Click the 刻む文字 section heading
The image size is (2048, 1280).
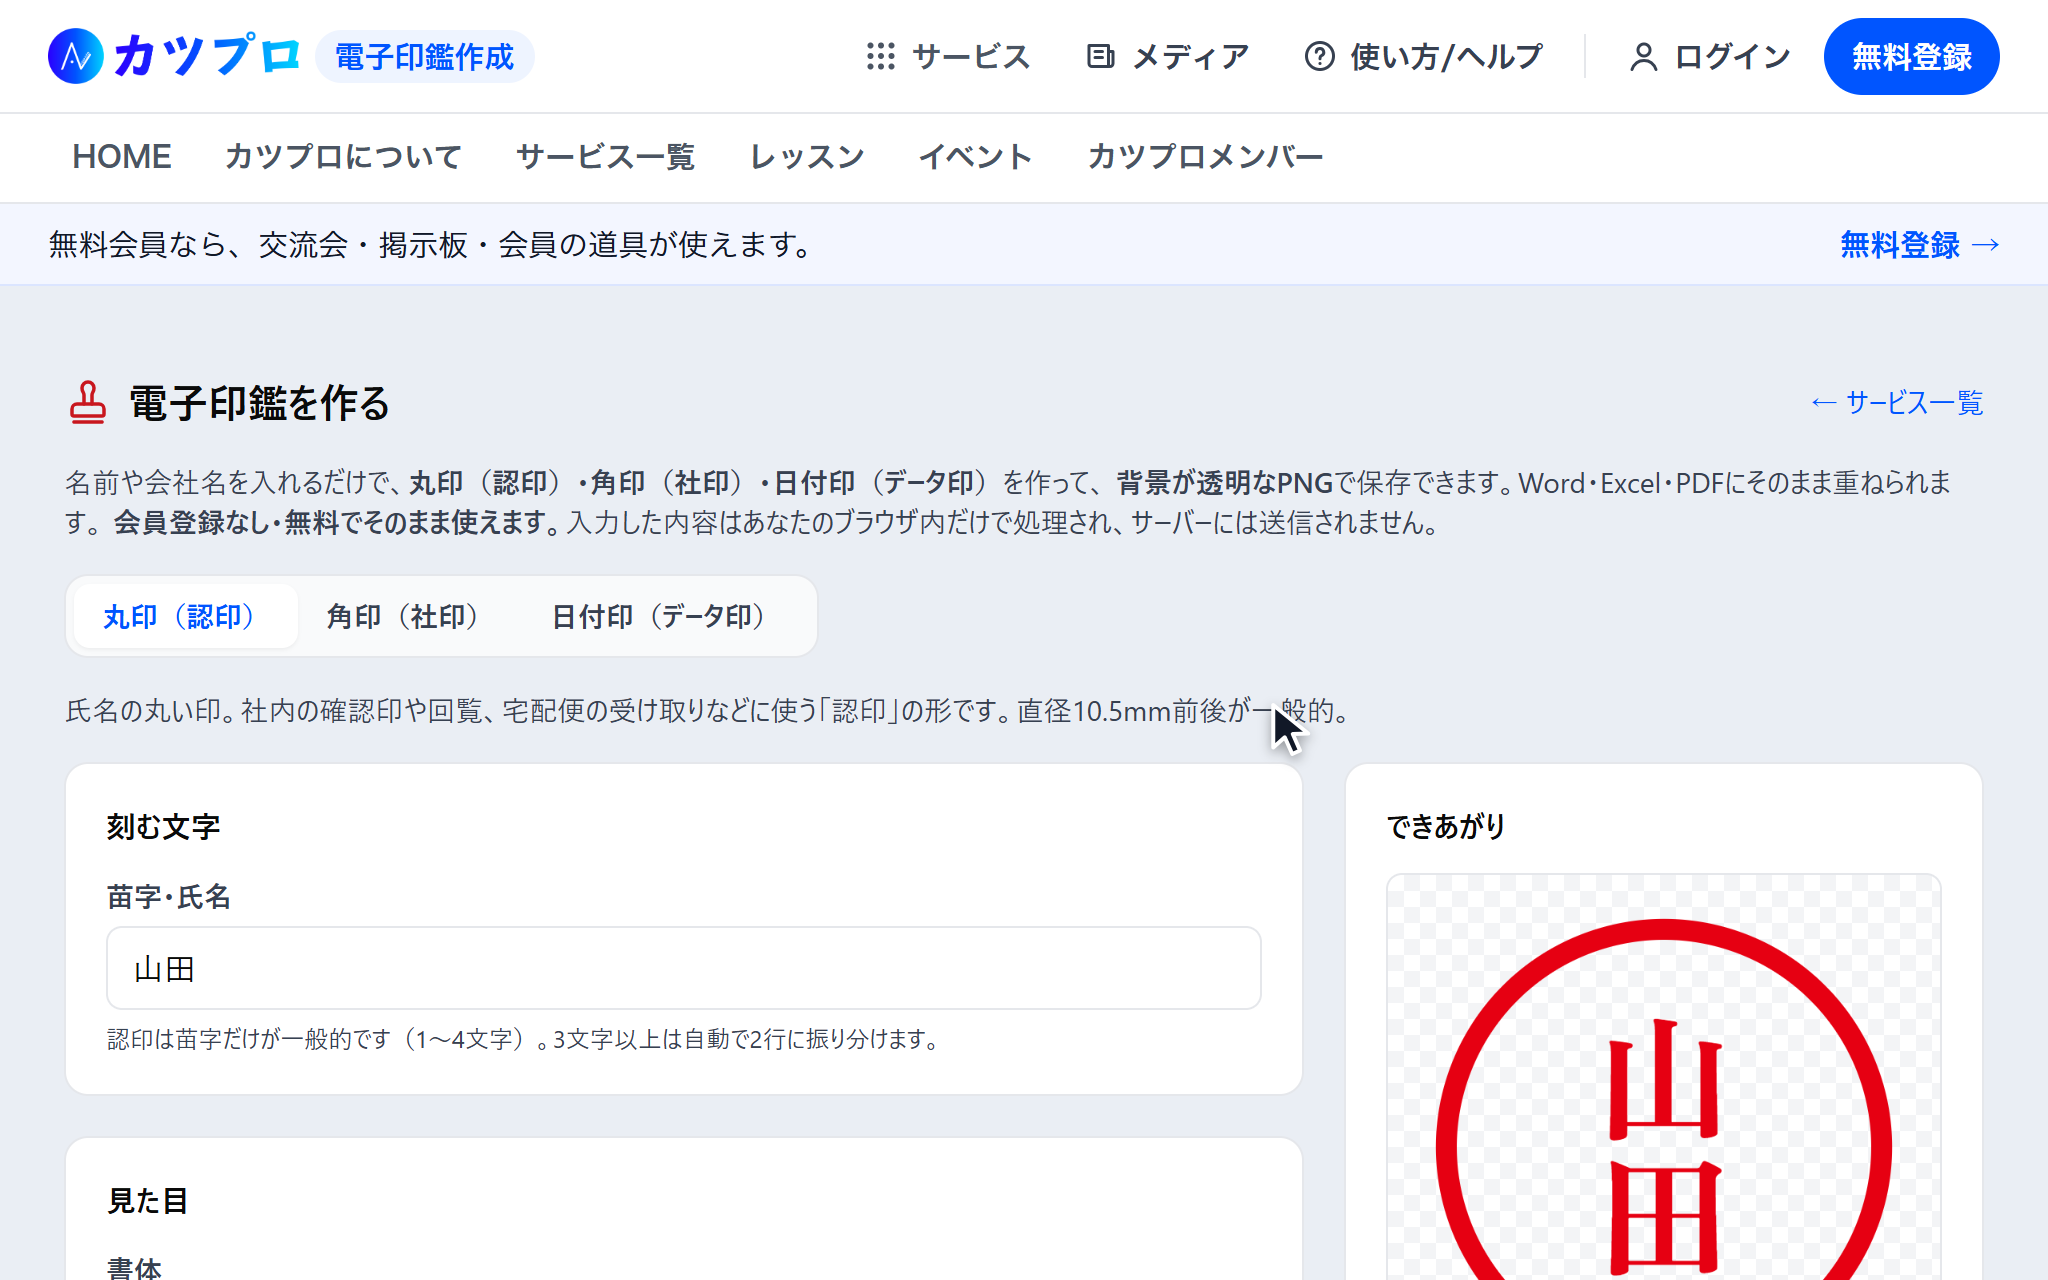tap(163, 827)
